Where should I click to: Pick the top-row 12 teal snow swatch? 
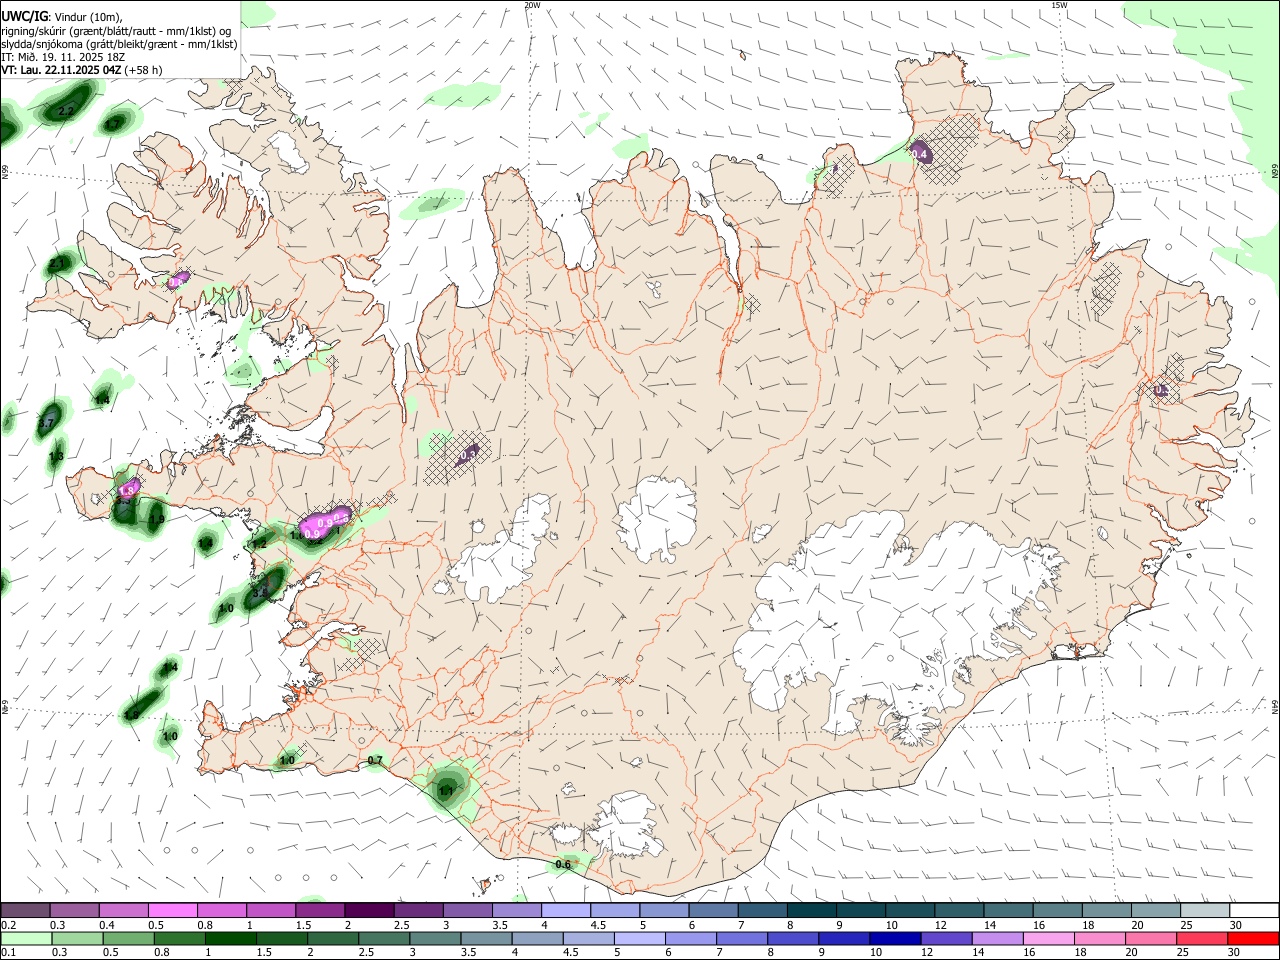(x=959, y=911)
